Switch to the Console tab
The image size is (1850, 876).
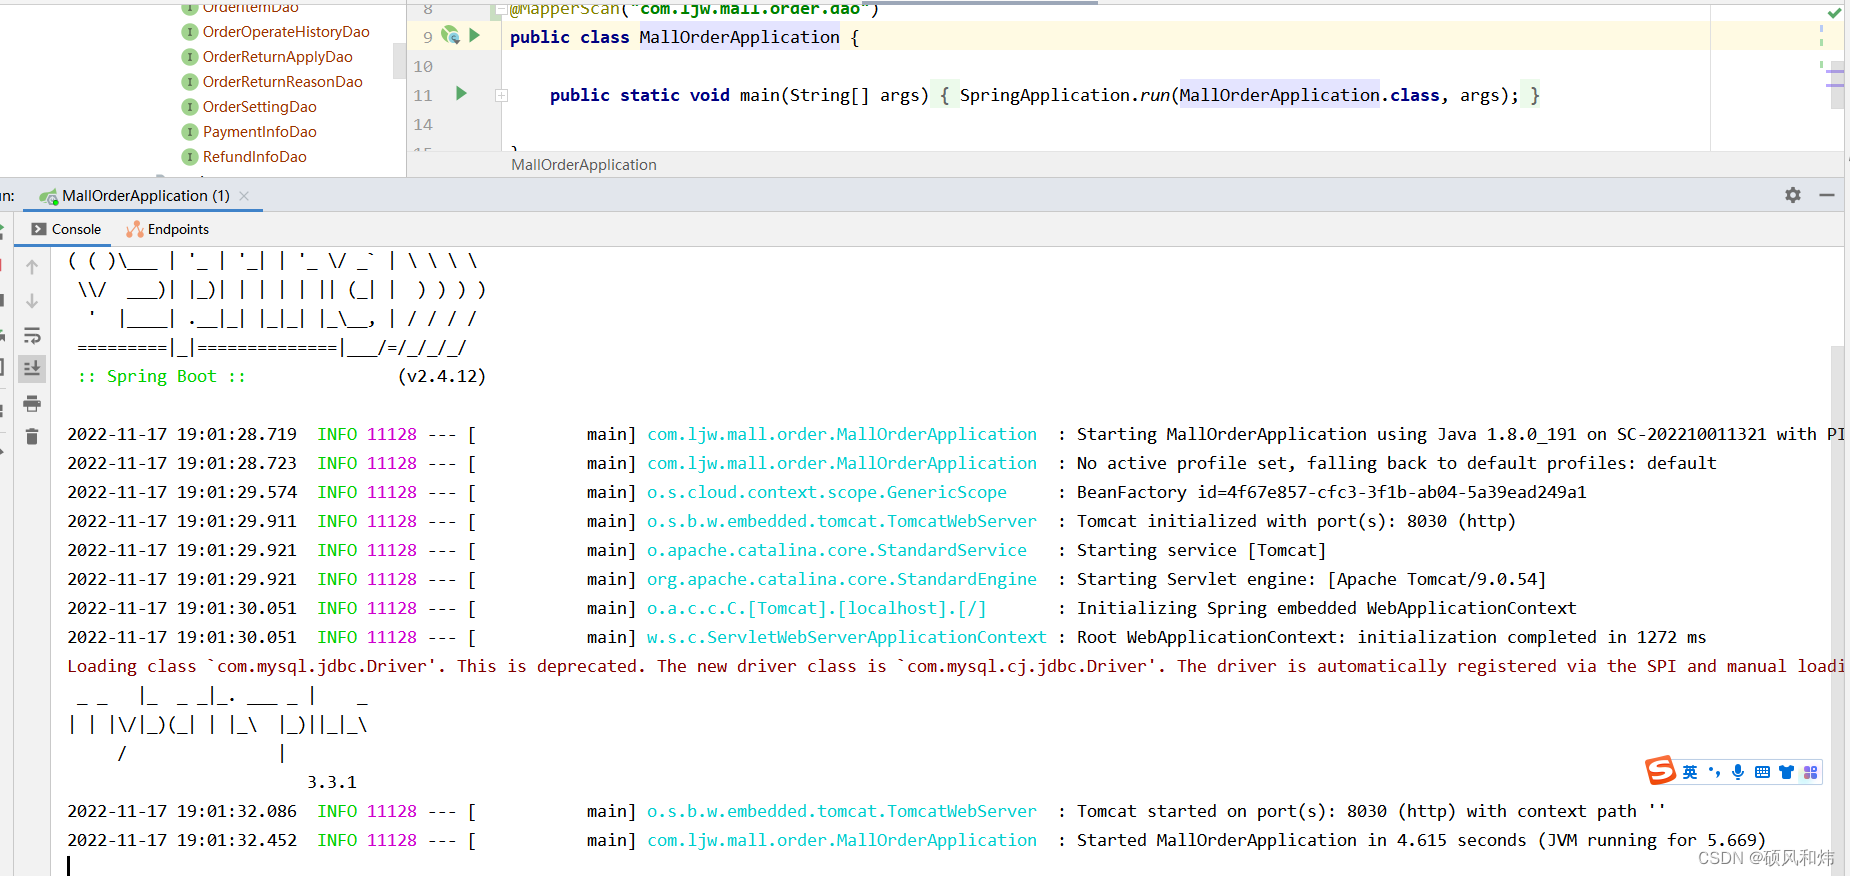(66, 229)
